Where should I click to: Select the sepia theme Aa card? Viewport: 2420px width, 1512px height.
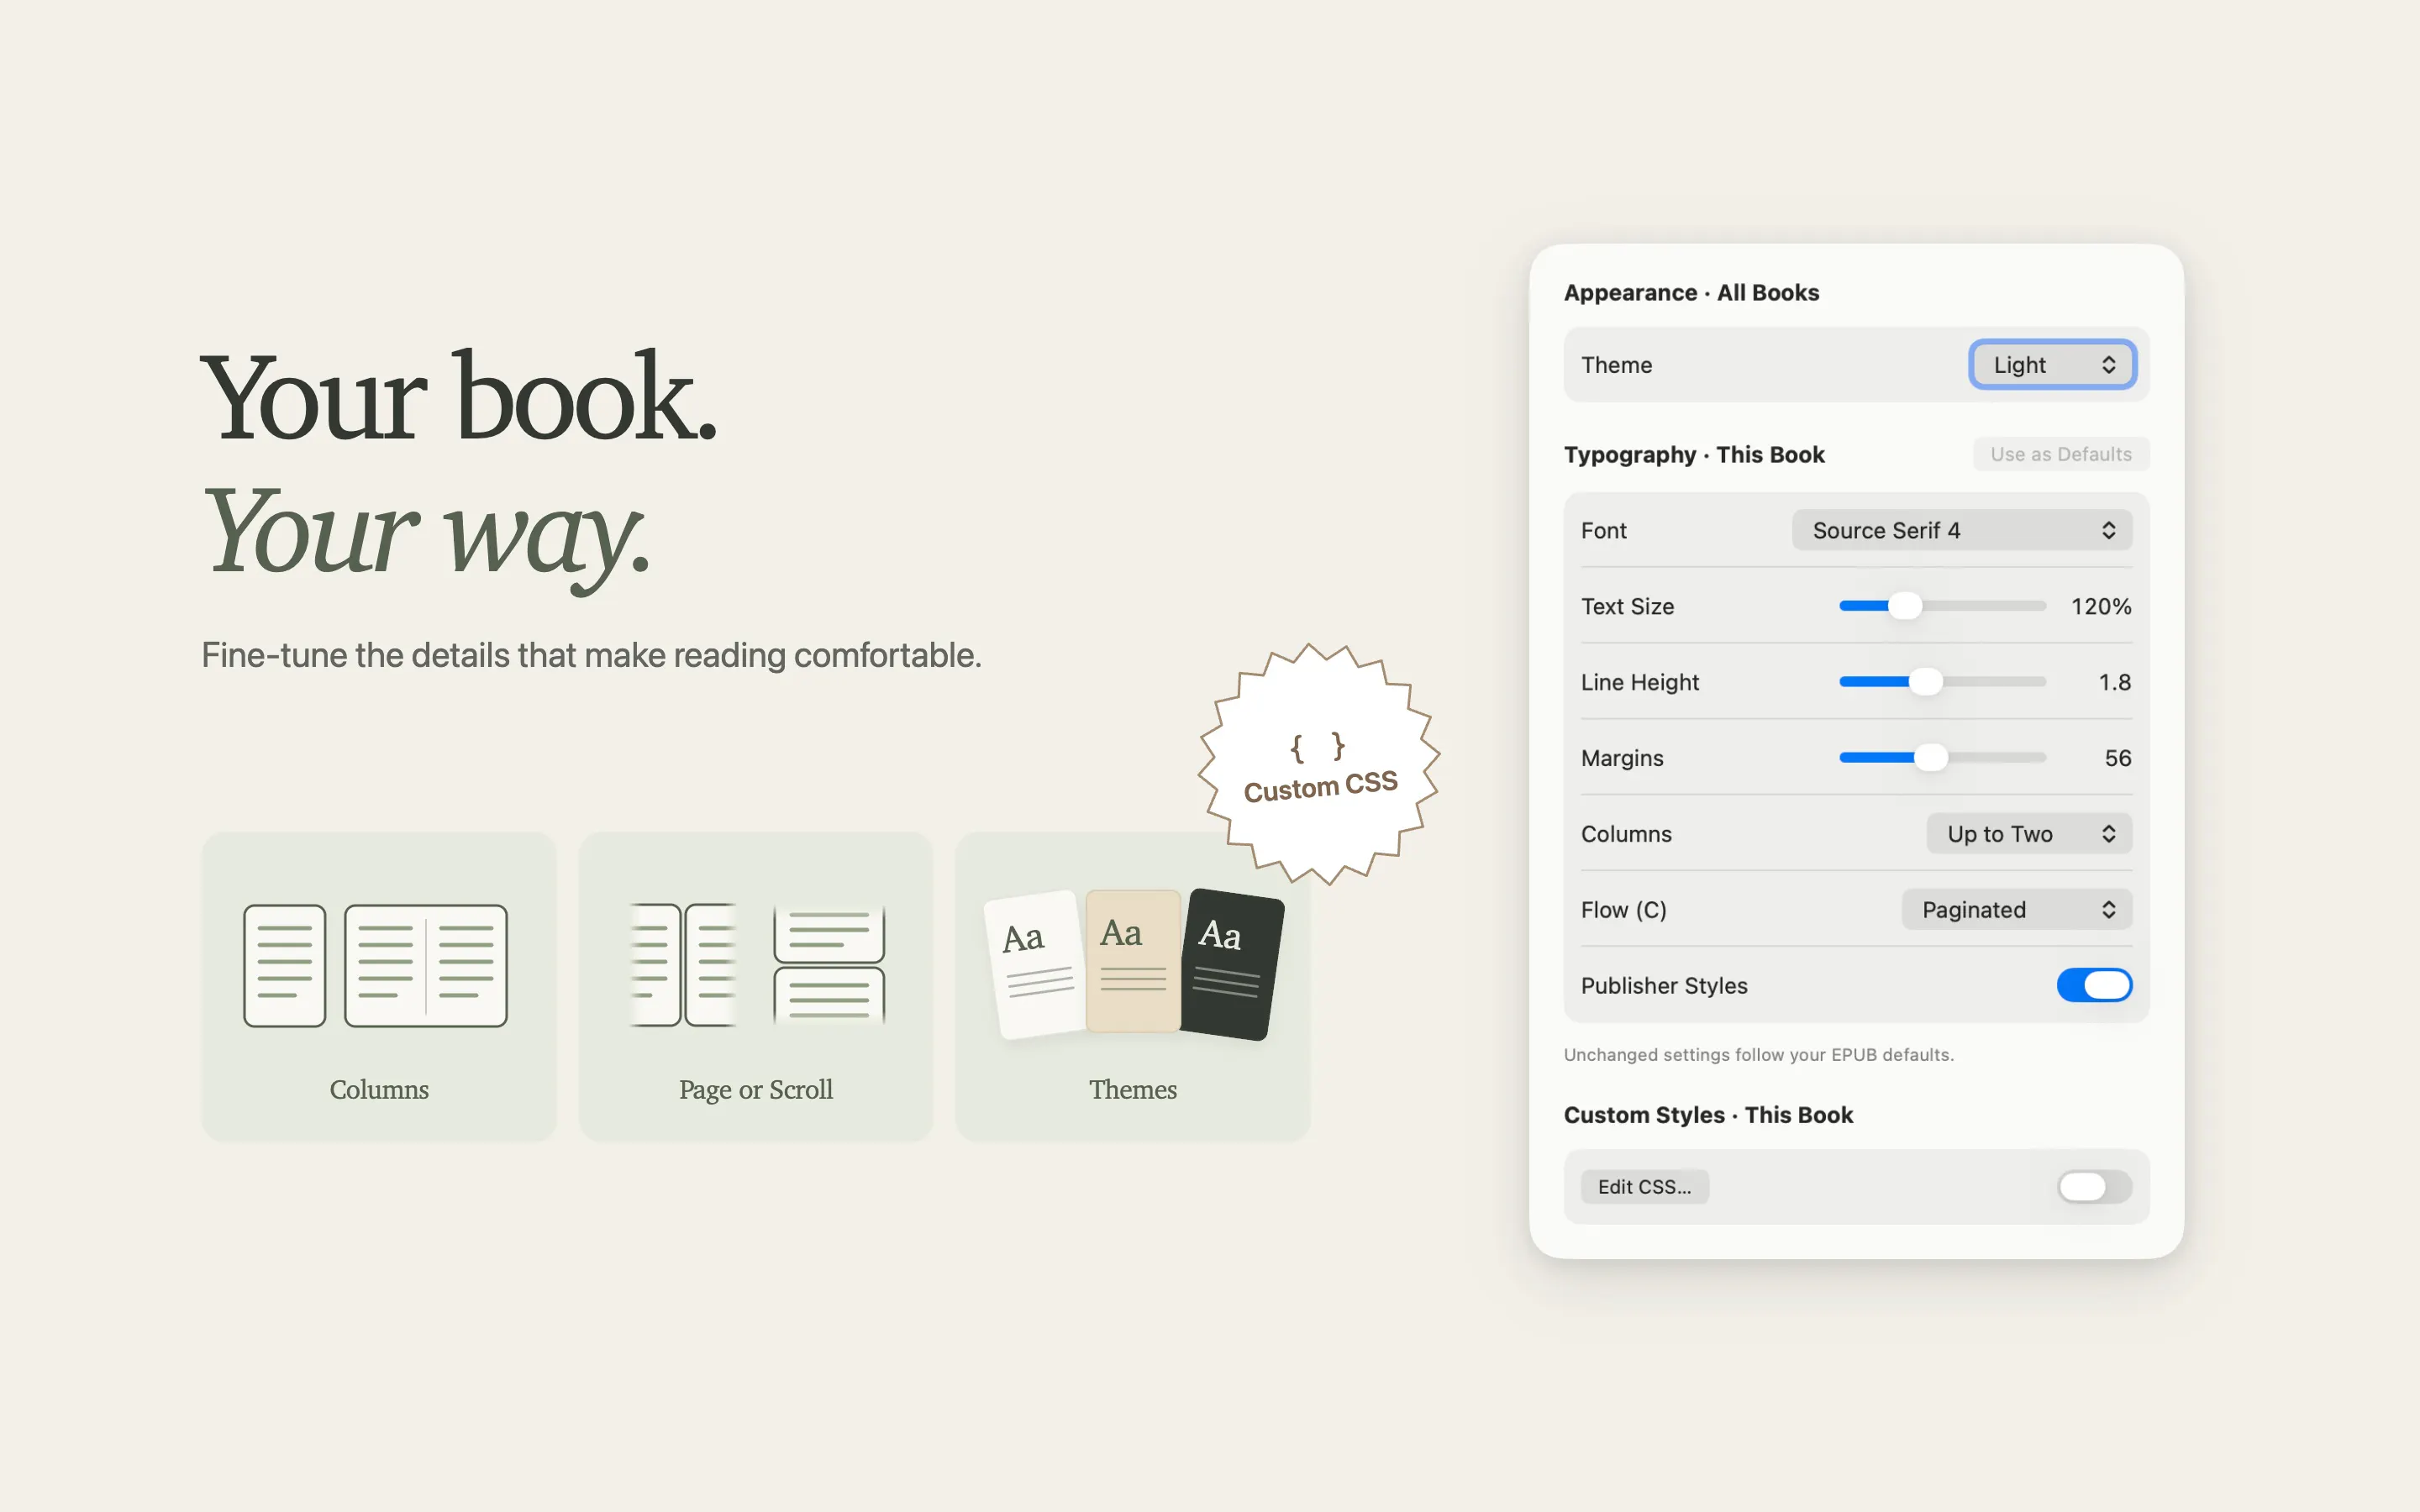[1133, 960]
